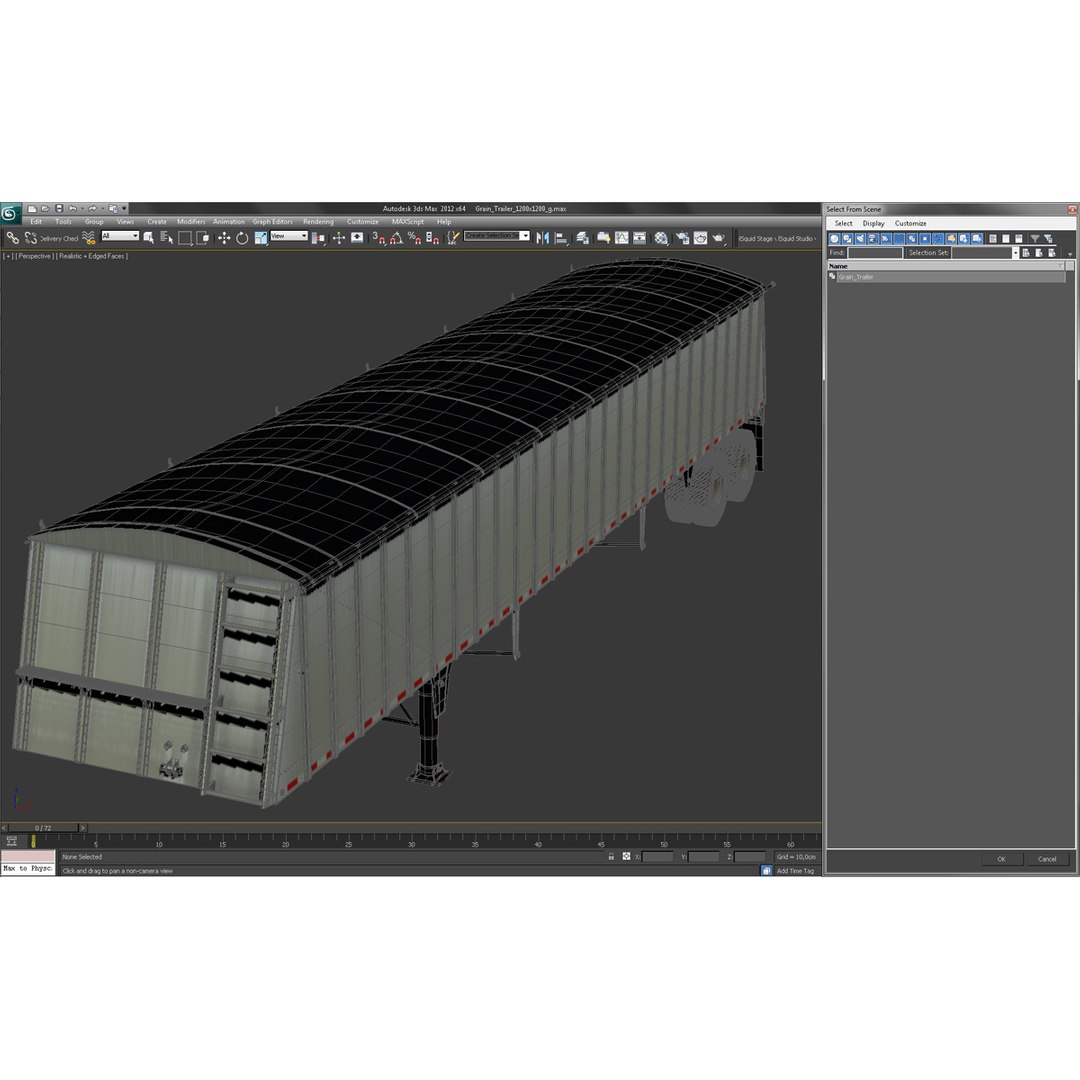
Task: Activate the Select and Rotate tool
Action: [x=242, y=238]
